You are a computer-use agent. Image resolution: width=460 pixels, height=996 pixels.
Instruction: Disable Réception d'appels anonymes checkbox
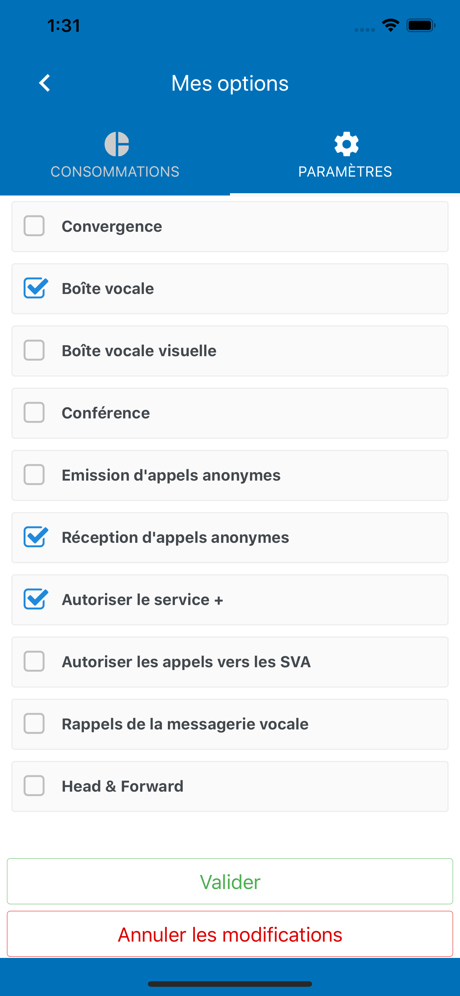35,537
